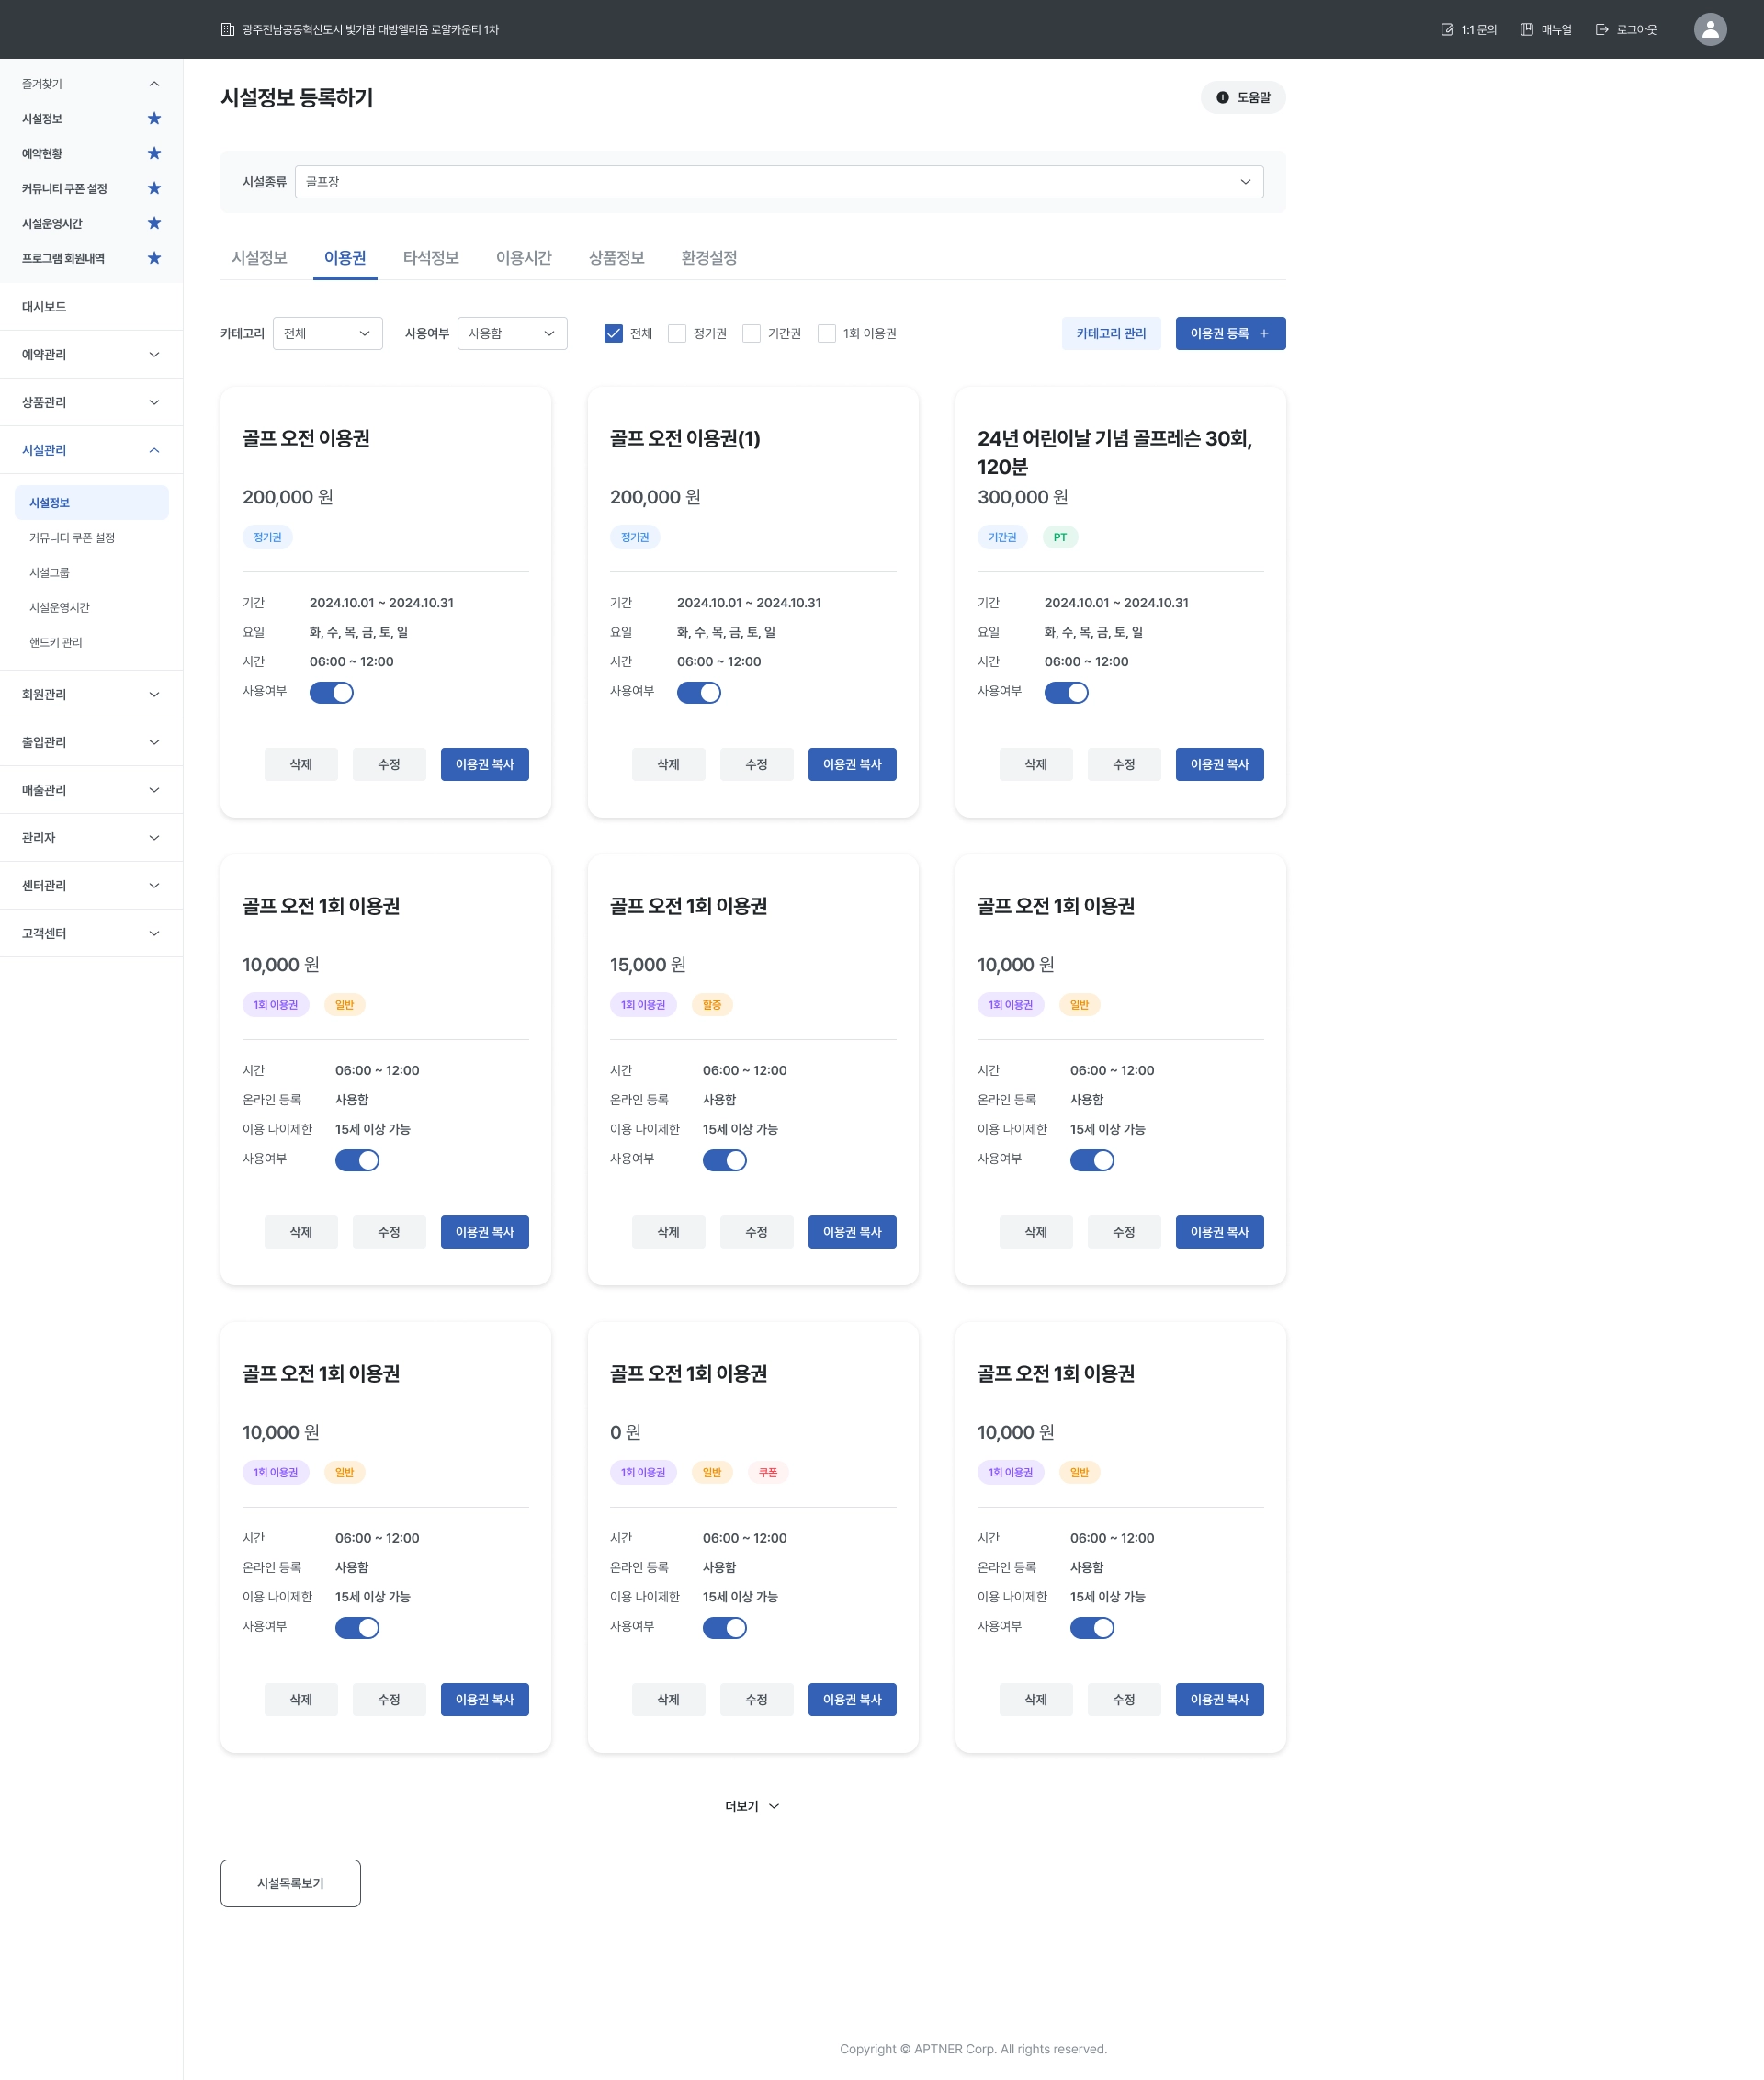Image resolution: width=1764 pixels, height=2080 pixels.
Task: Open 도움말 help info icon
Action: tap(1222, 98)
